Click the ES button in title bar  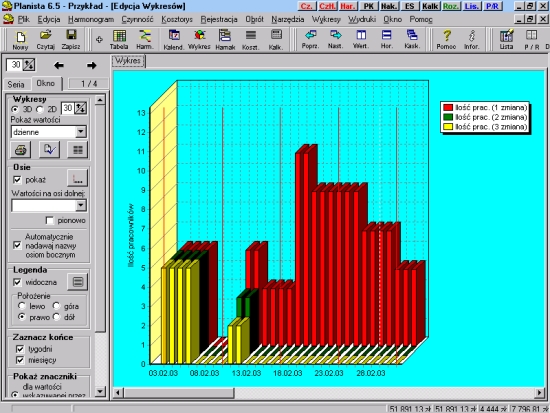(x=409, y=6)
